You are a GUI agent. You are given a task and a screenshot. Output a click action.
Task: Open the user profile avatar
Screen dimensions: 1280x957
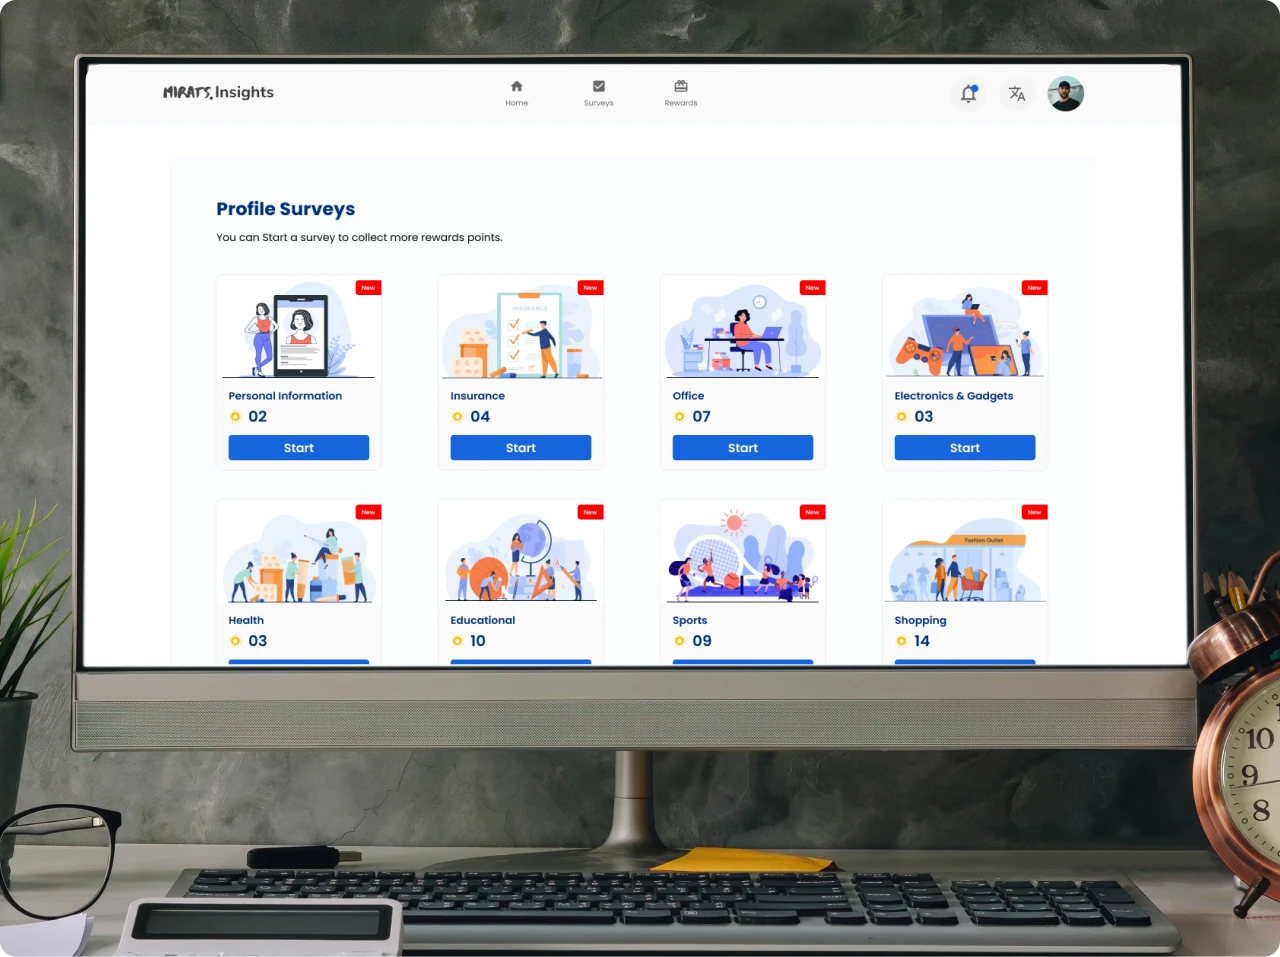coord(1066,94)
